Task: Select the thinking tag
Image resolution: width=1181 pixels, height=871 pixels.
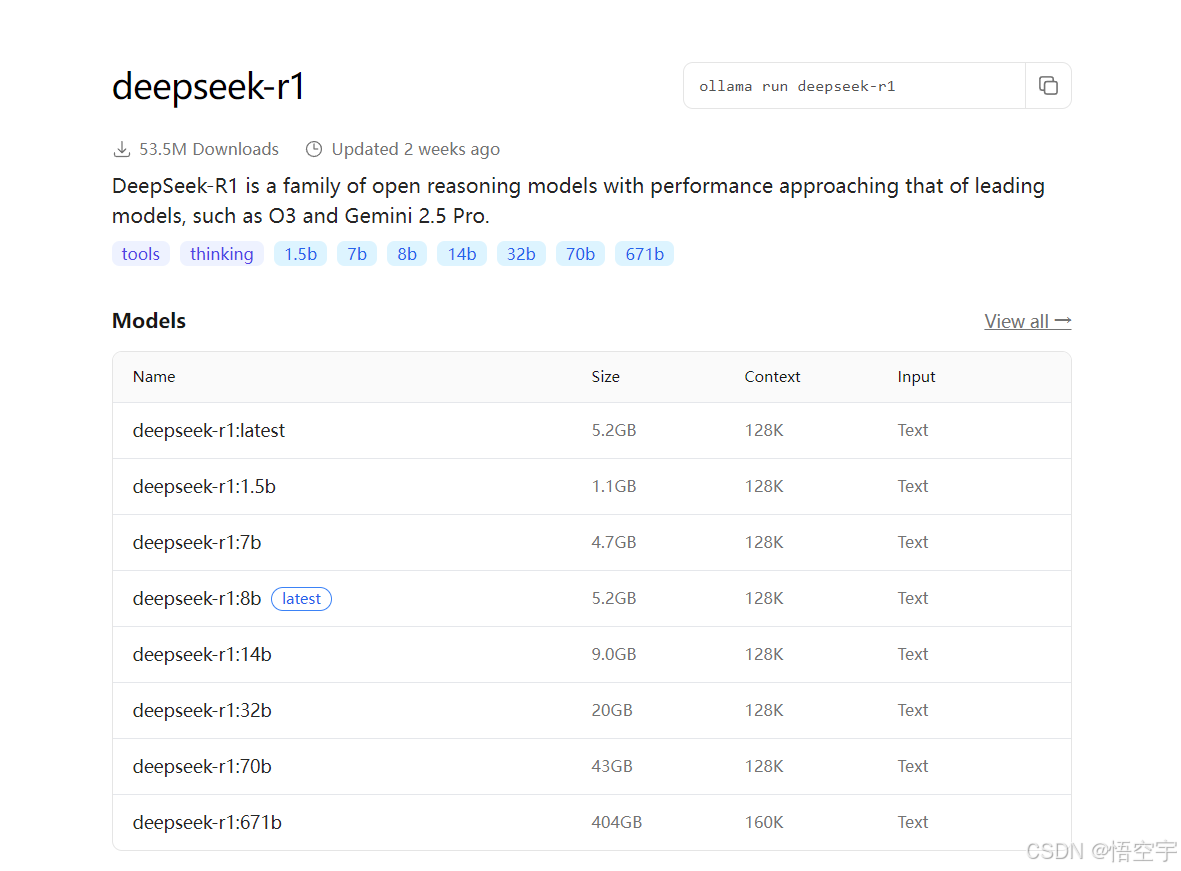Action: pos(221,254)
